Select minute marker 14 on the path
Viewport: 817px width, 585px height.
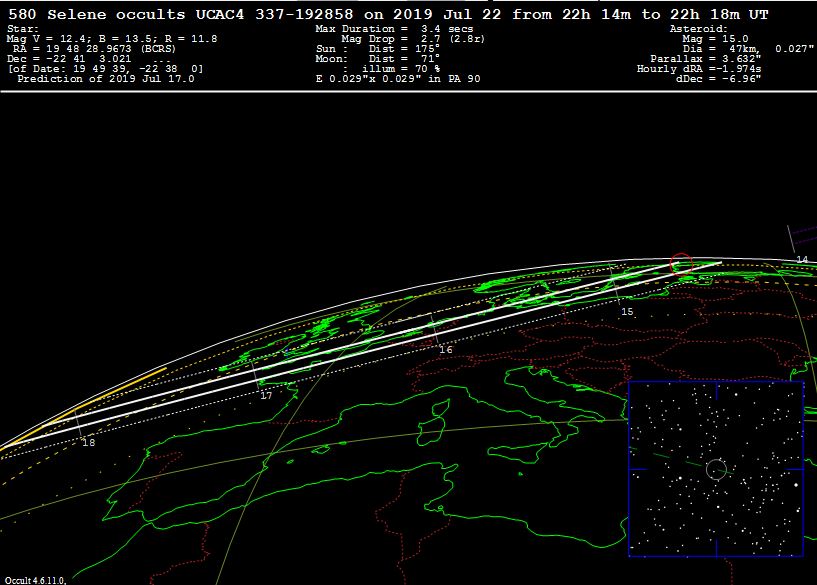[x=801, y=260]
